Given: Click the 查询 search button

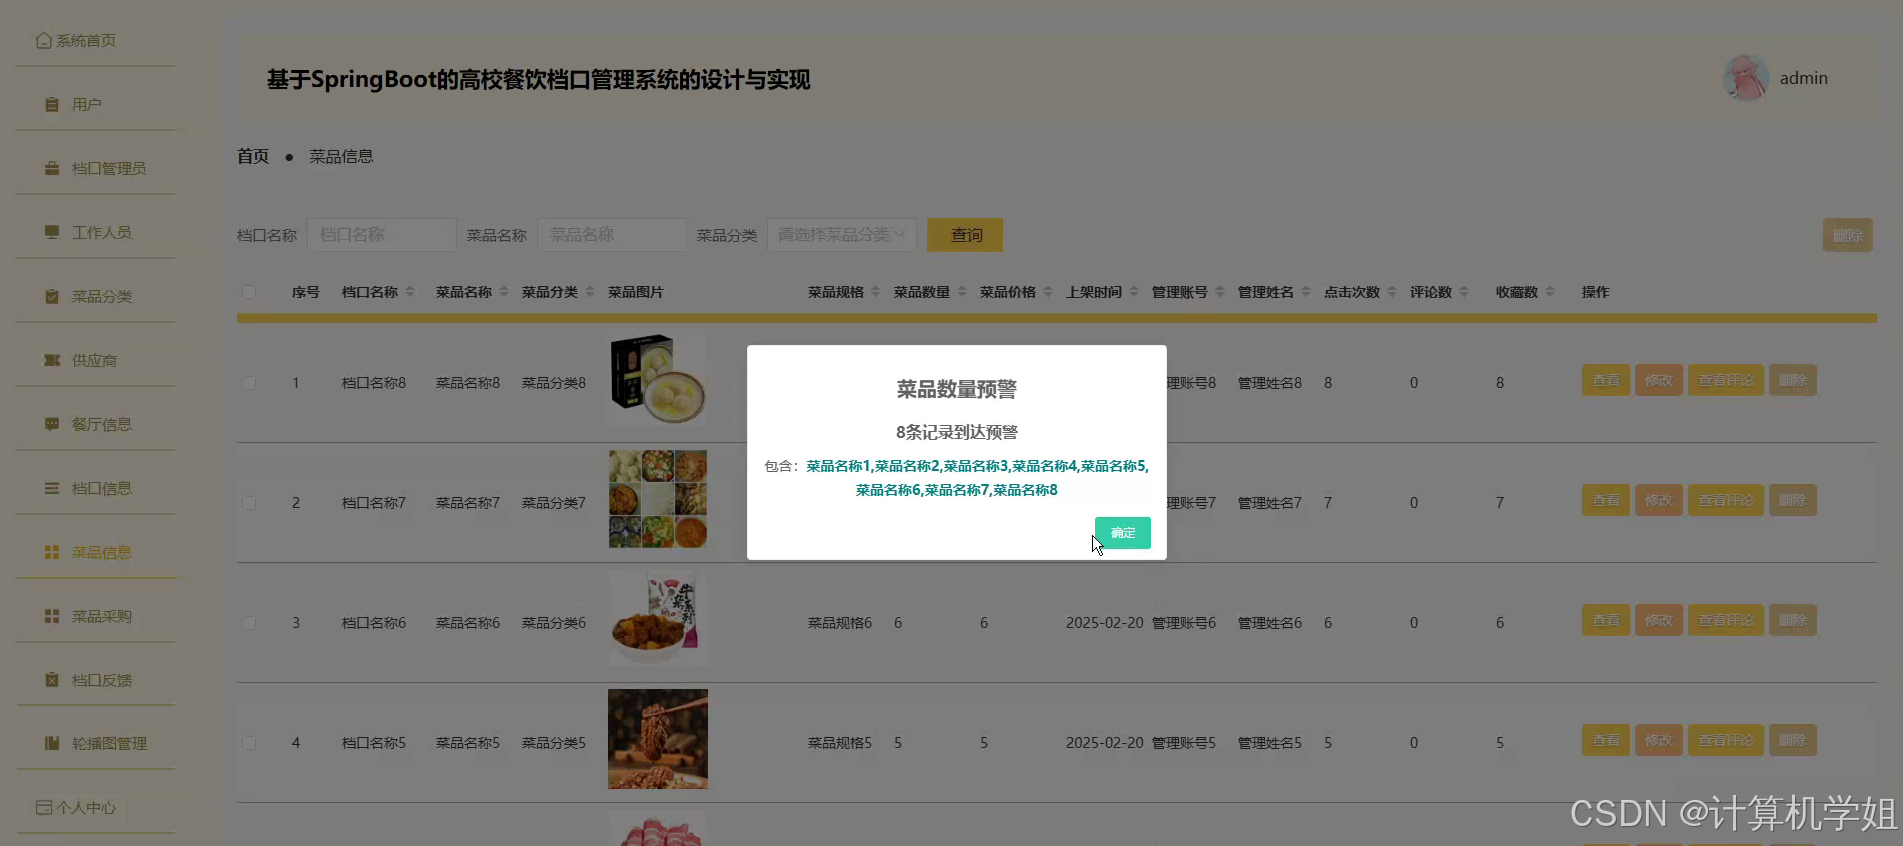Looking at the screenshot, I should pyautogui.click(x=965, y=235).
